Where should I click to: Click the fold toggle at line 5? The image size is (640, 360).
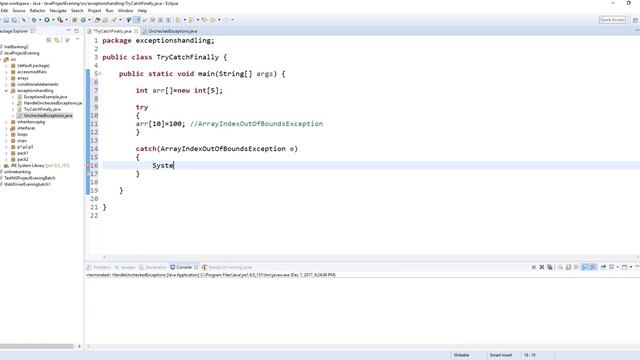[x=100, y=74]
